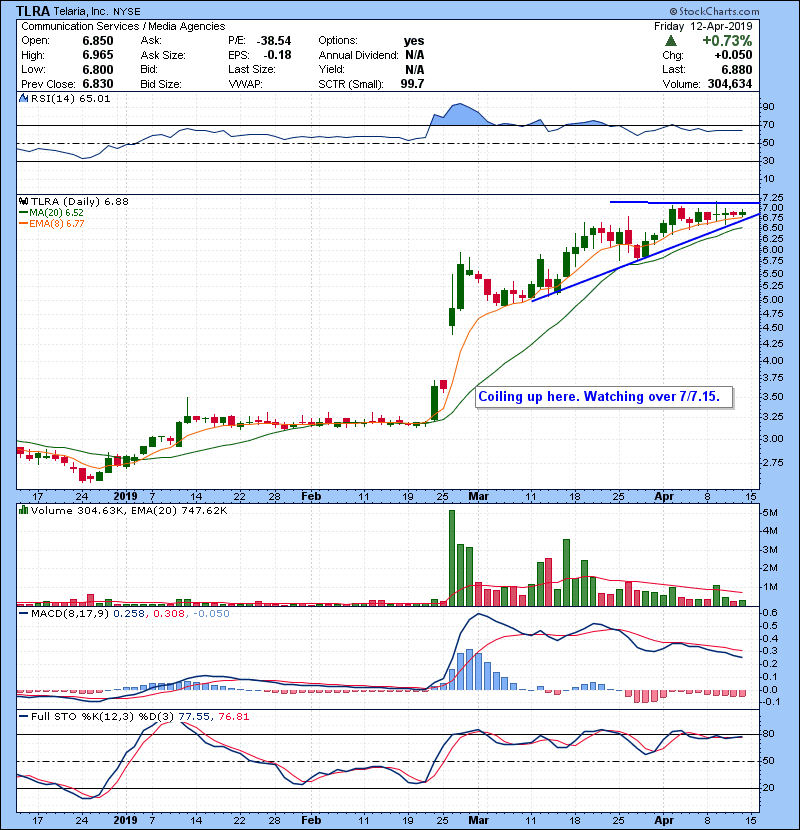Click the P/E value -38.54
This screenshot has height=830, width=800.
click(x=274, y=41)
